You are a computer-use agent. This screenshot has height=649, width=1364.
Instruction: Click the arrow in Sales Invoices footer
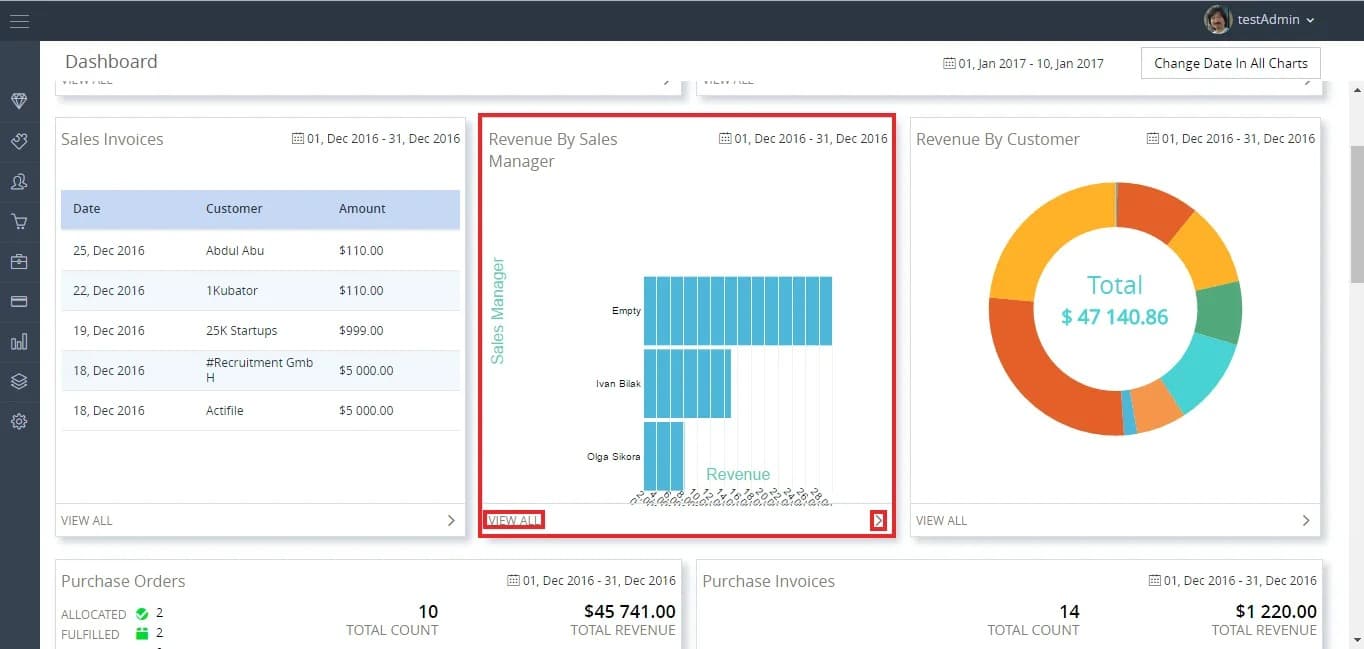(x=451, y=520)
